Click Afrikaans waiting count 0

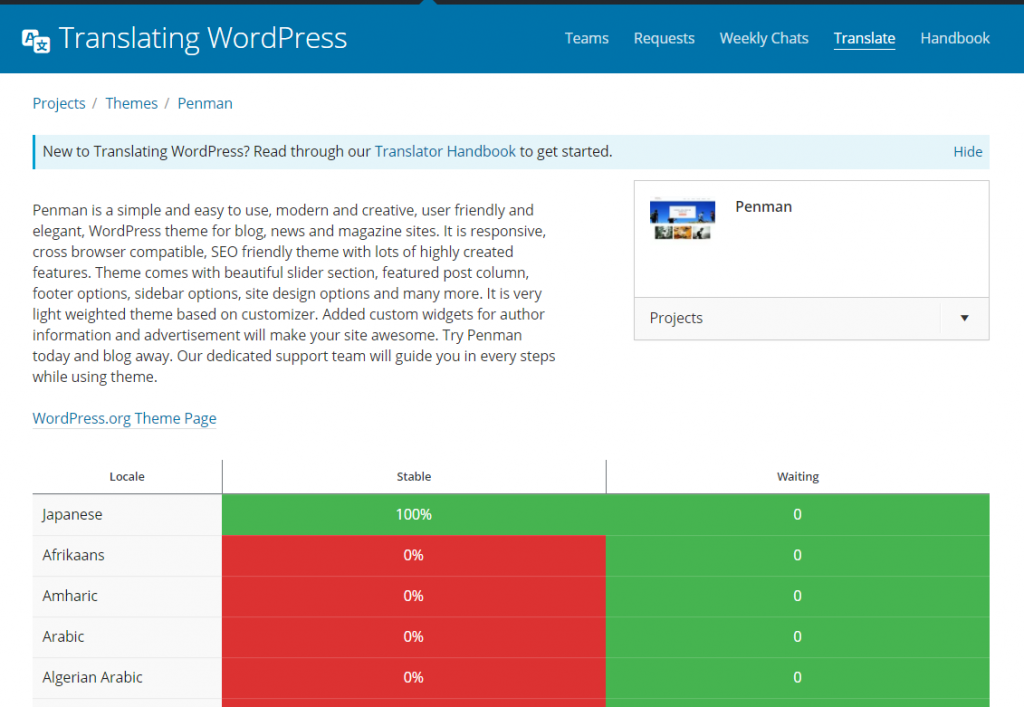[x=797, y=556]
